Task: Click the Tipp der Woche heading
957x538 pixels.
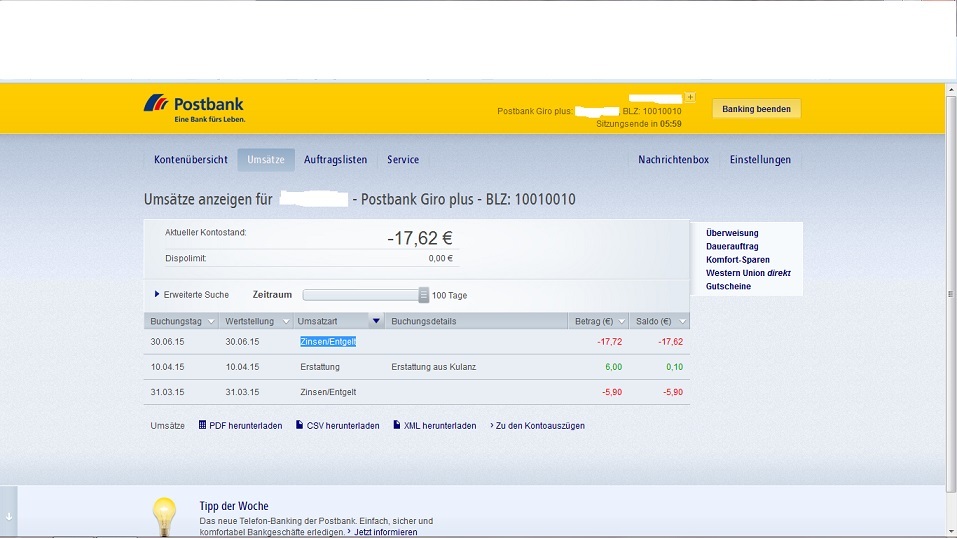Action: (234, 506)
